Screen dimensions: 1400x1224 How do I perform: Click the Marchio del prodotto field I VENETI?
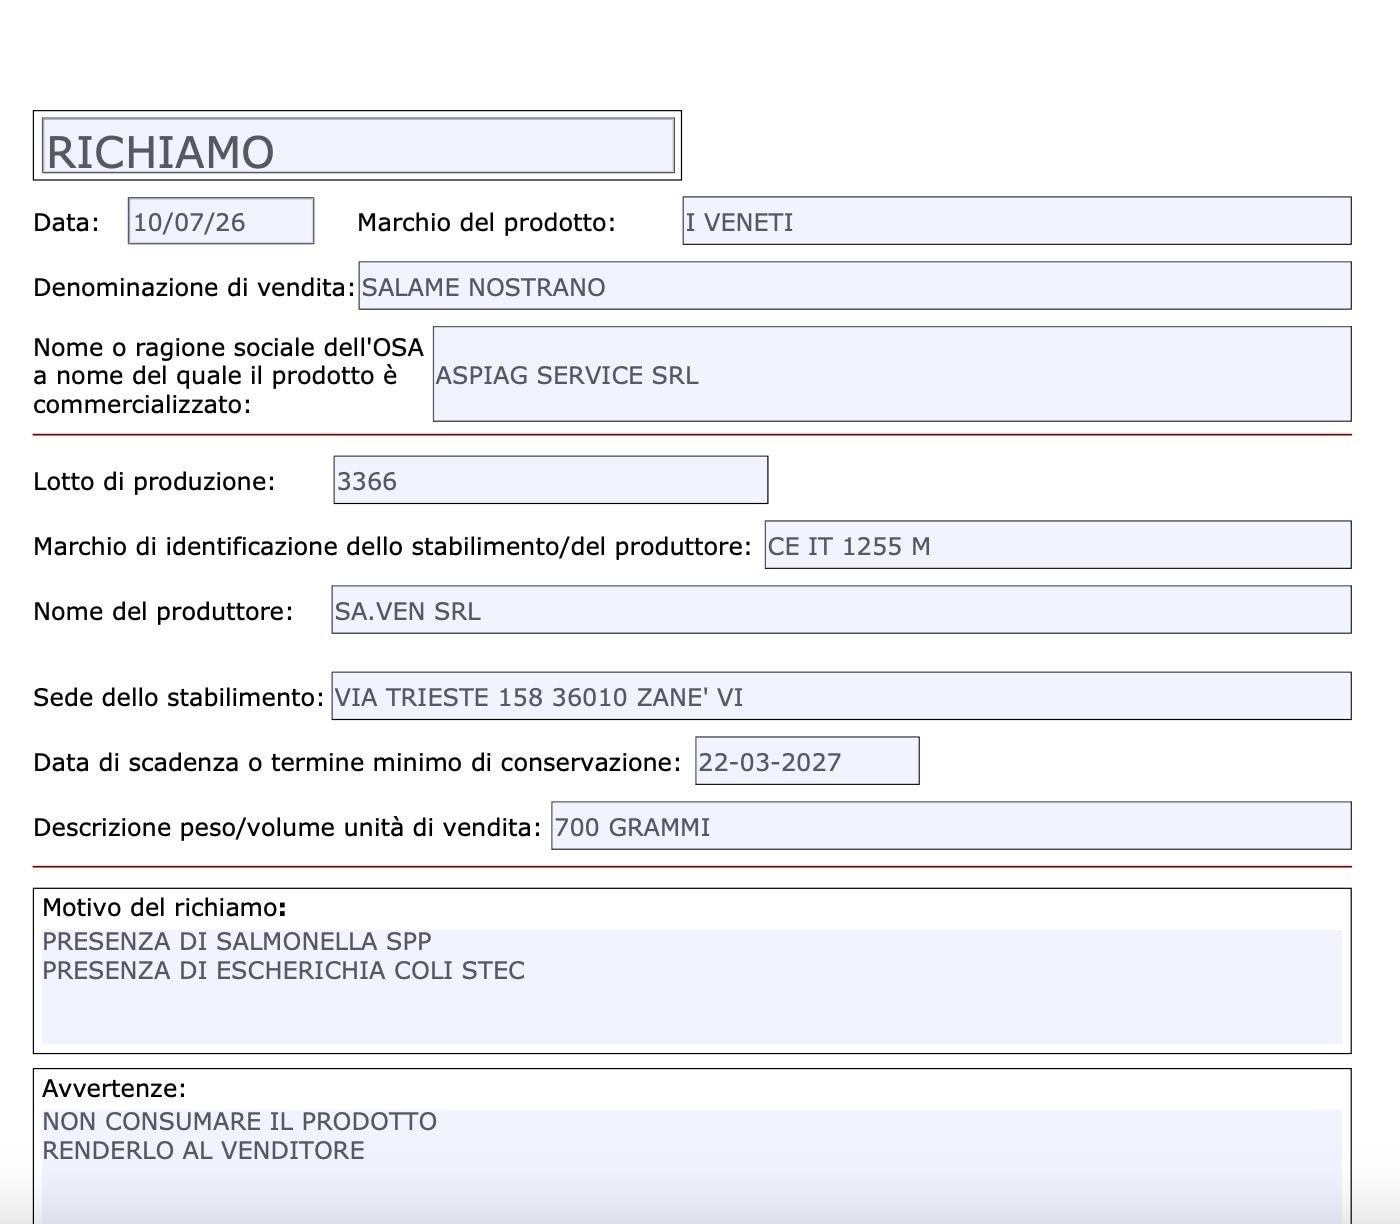tap(1017, 221)
